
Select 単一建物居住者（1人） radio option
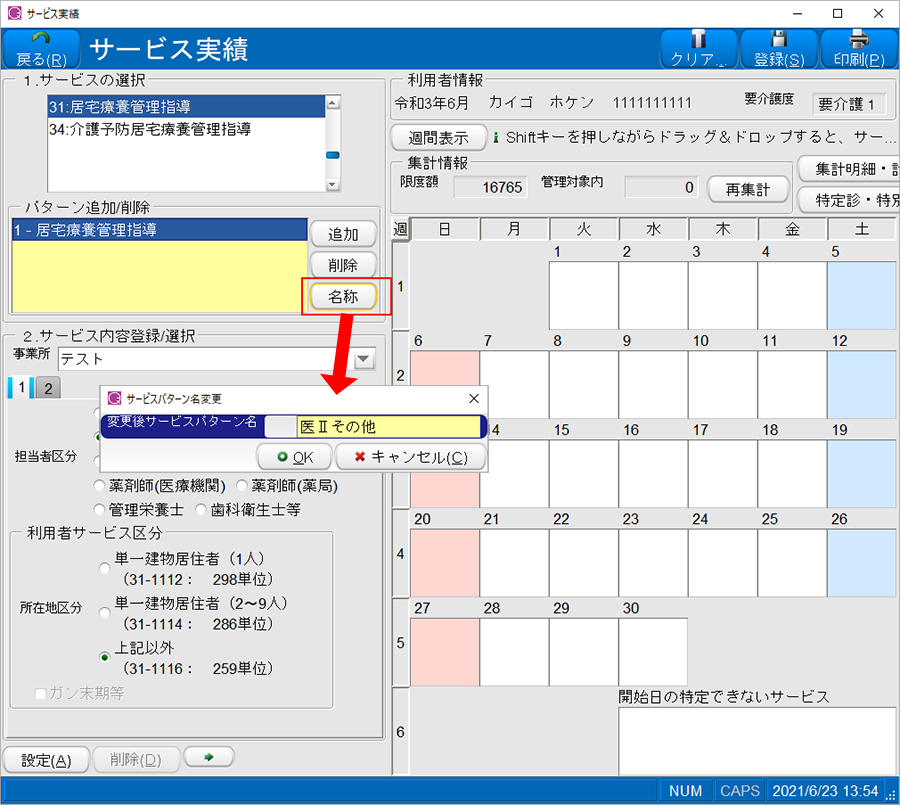[x=104, y=568]
